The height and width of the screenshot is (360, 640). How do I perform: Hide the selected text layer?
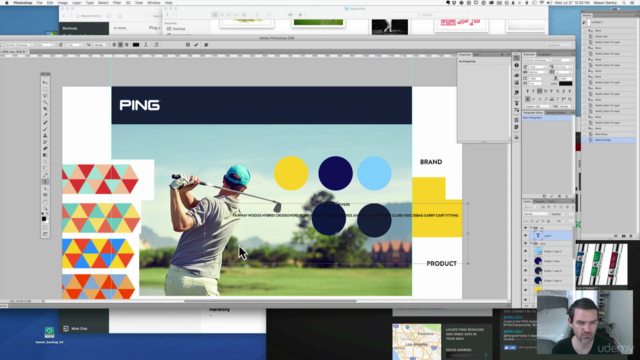(x=526, y=236)
